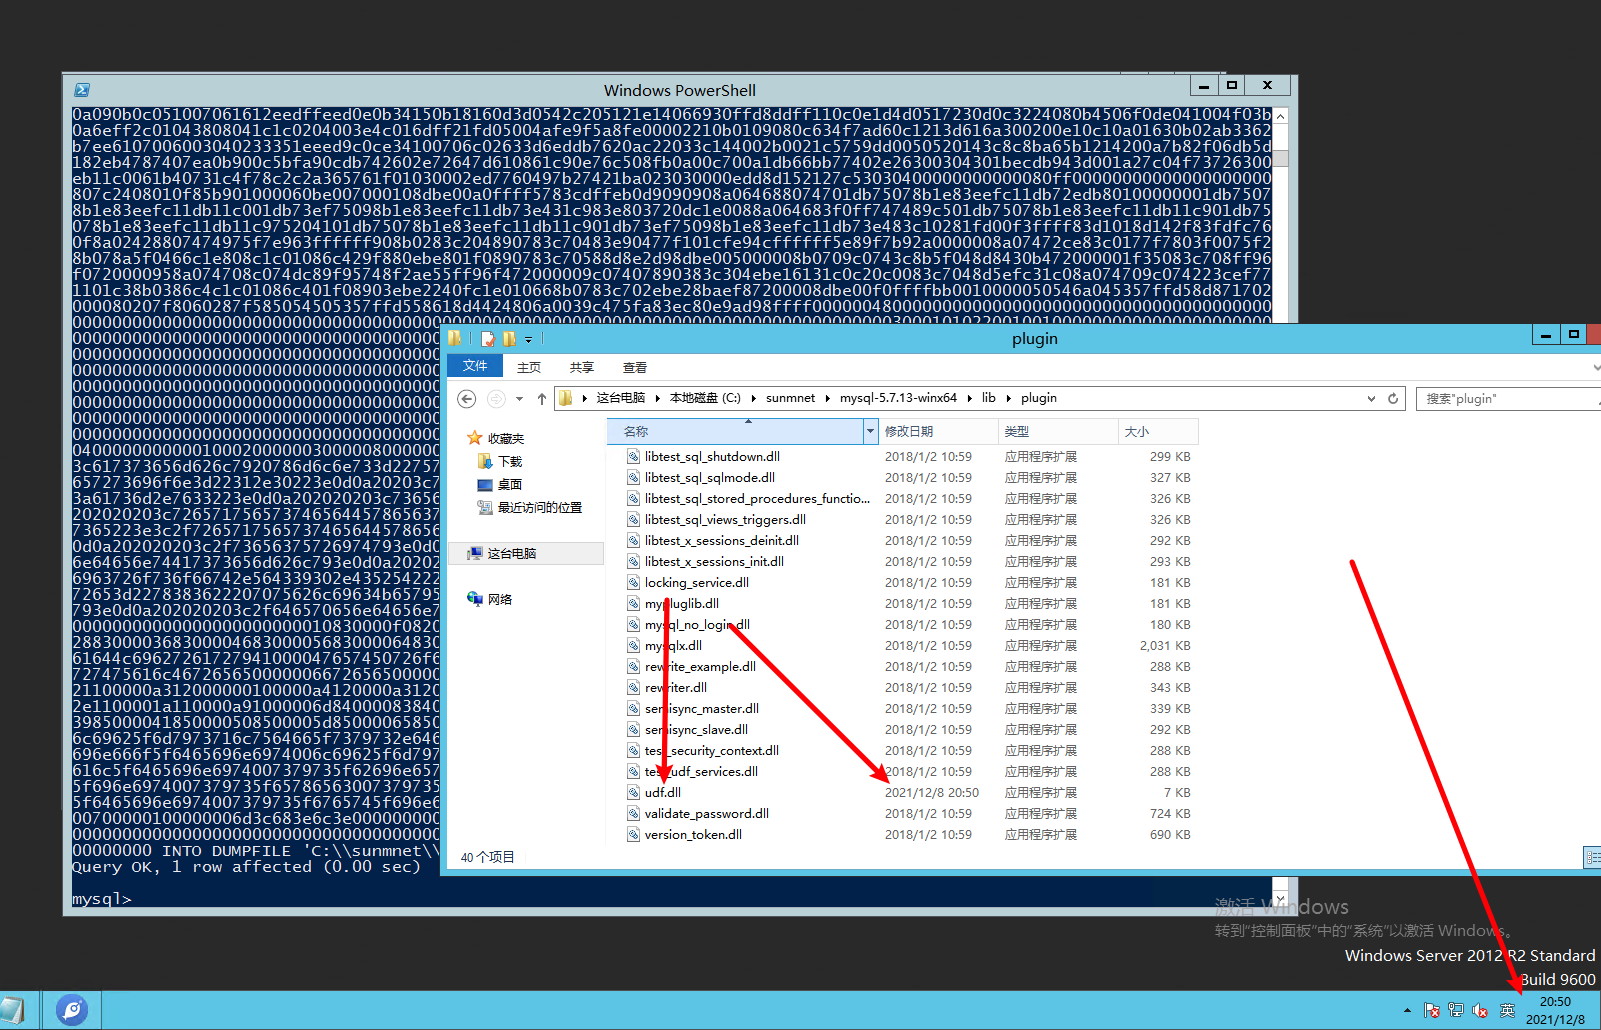Expand the arrow after sunmnet in breadcrumb

828,398
